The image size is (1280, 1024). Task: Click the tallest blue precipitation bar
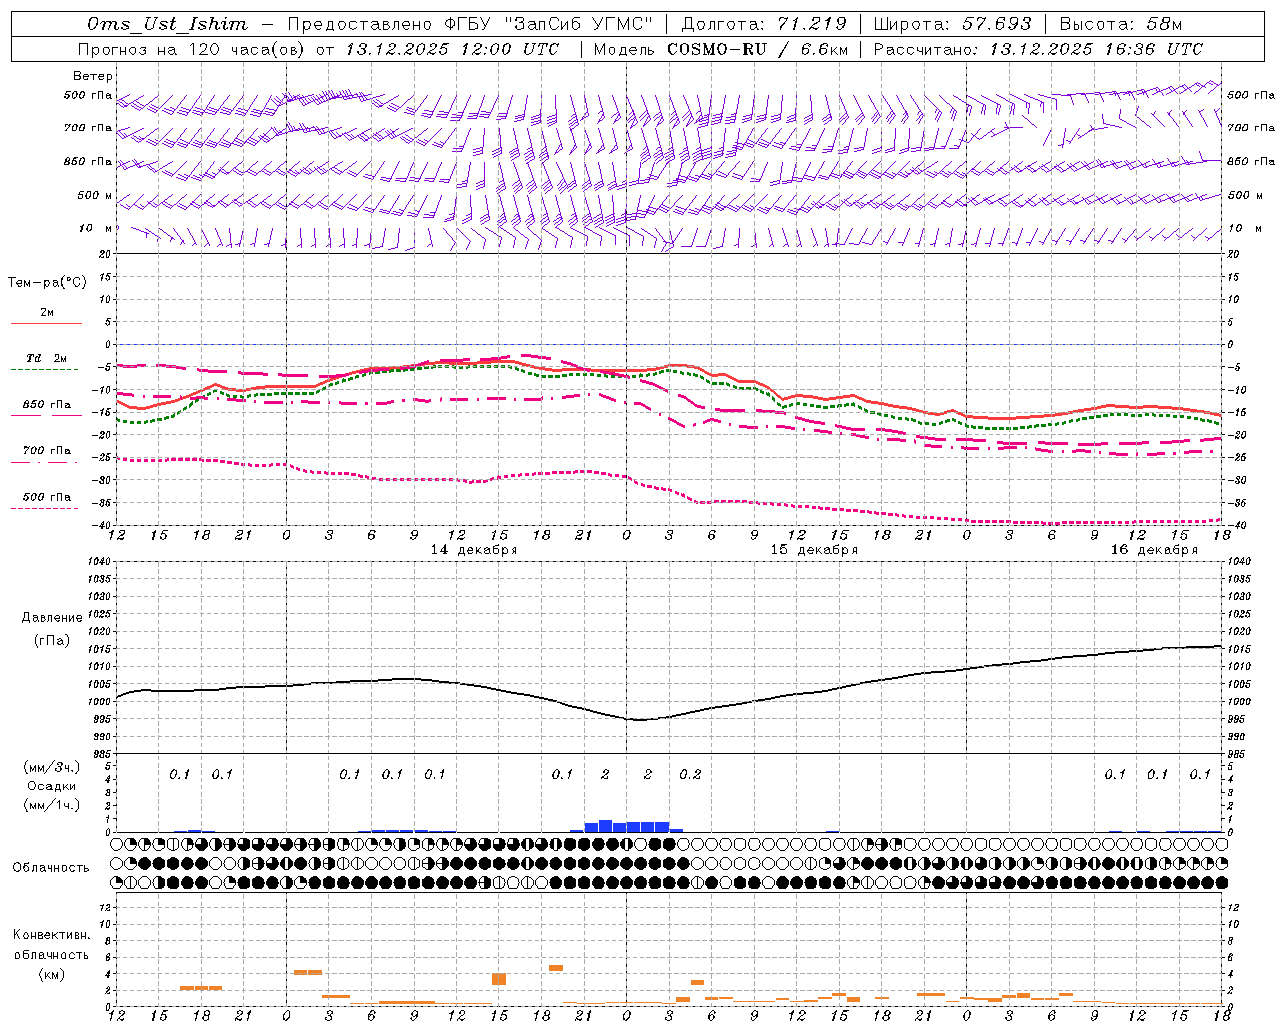[605, 826]
